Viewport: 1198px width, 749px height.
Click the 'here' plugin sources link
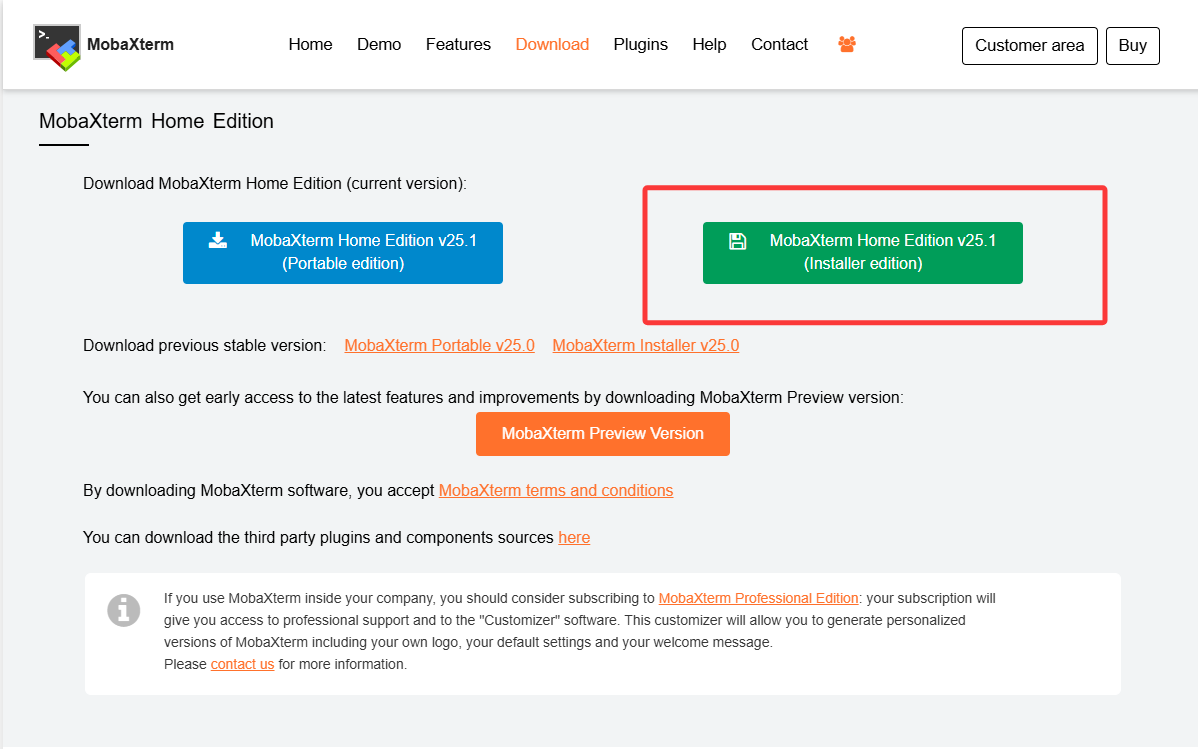click(x=574, y=538)
